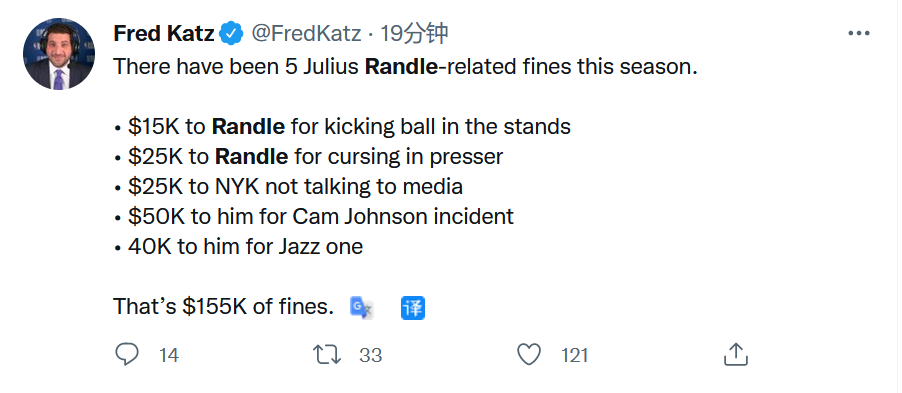The height and width of the screenshot is (393, 902).
Task: Click the reply speech bubble icon
Action: (x=127, y=354)
